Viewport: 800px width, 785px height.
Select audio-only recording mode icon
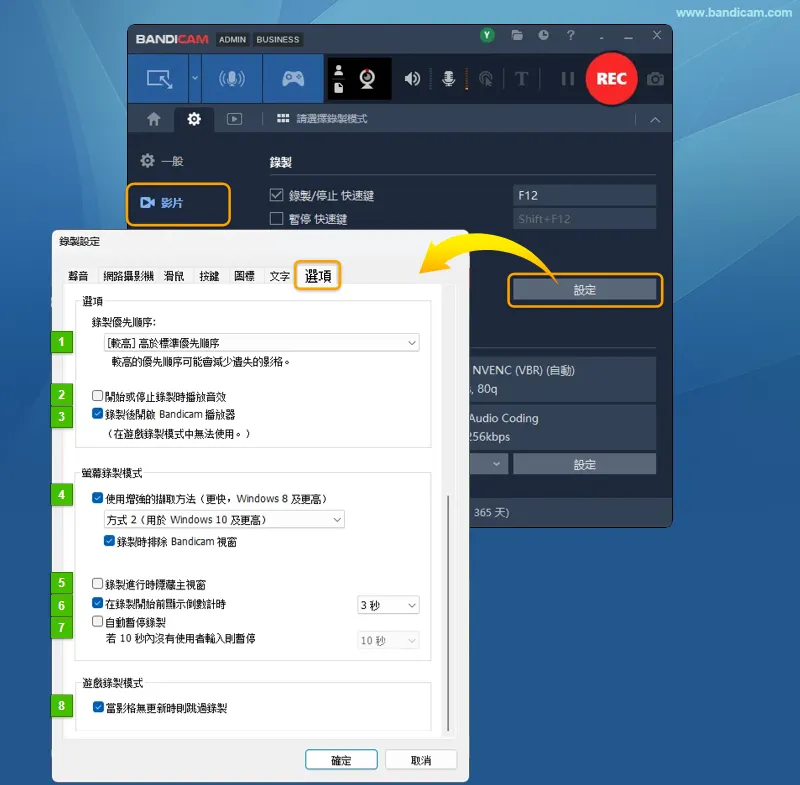coord(232,79)
